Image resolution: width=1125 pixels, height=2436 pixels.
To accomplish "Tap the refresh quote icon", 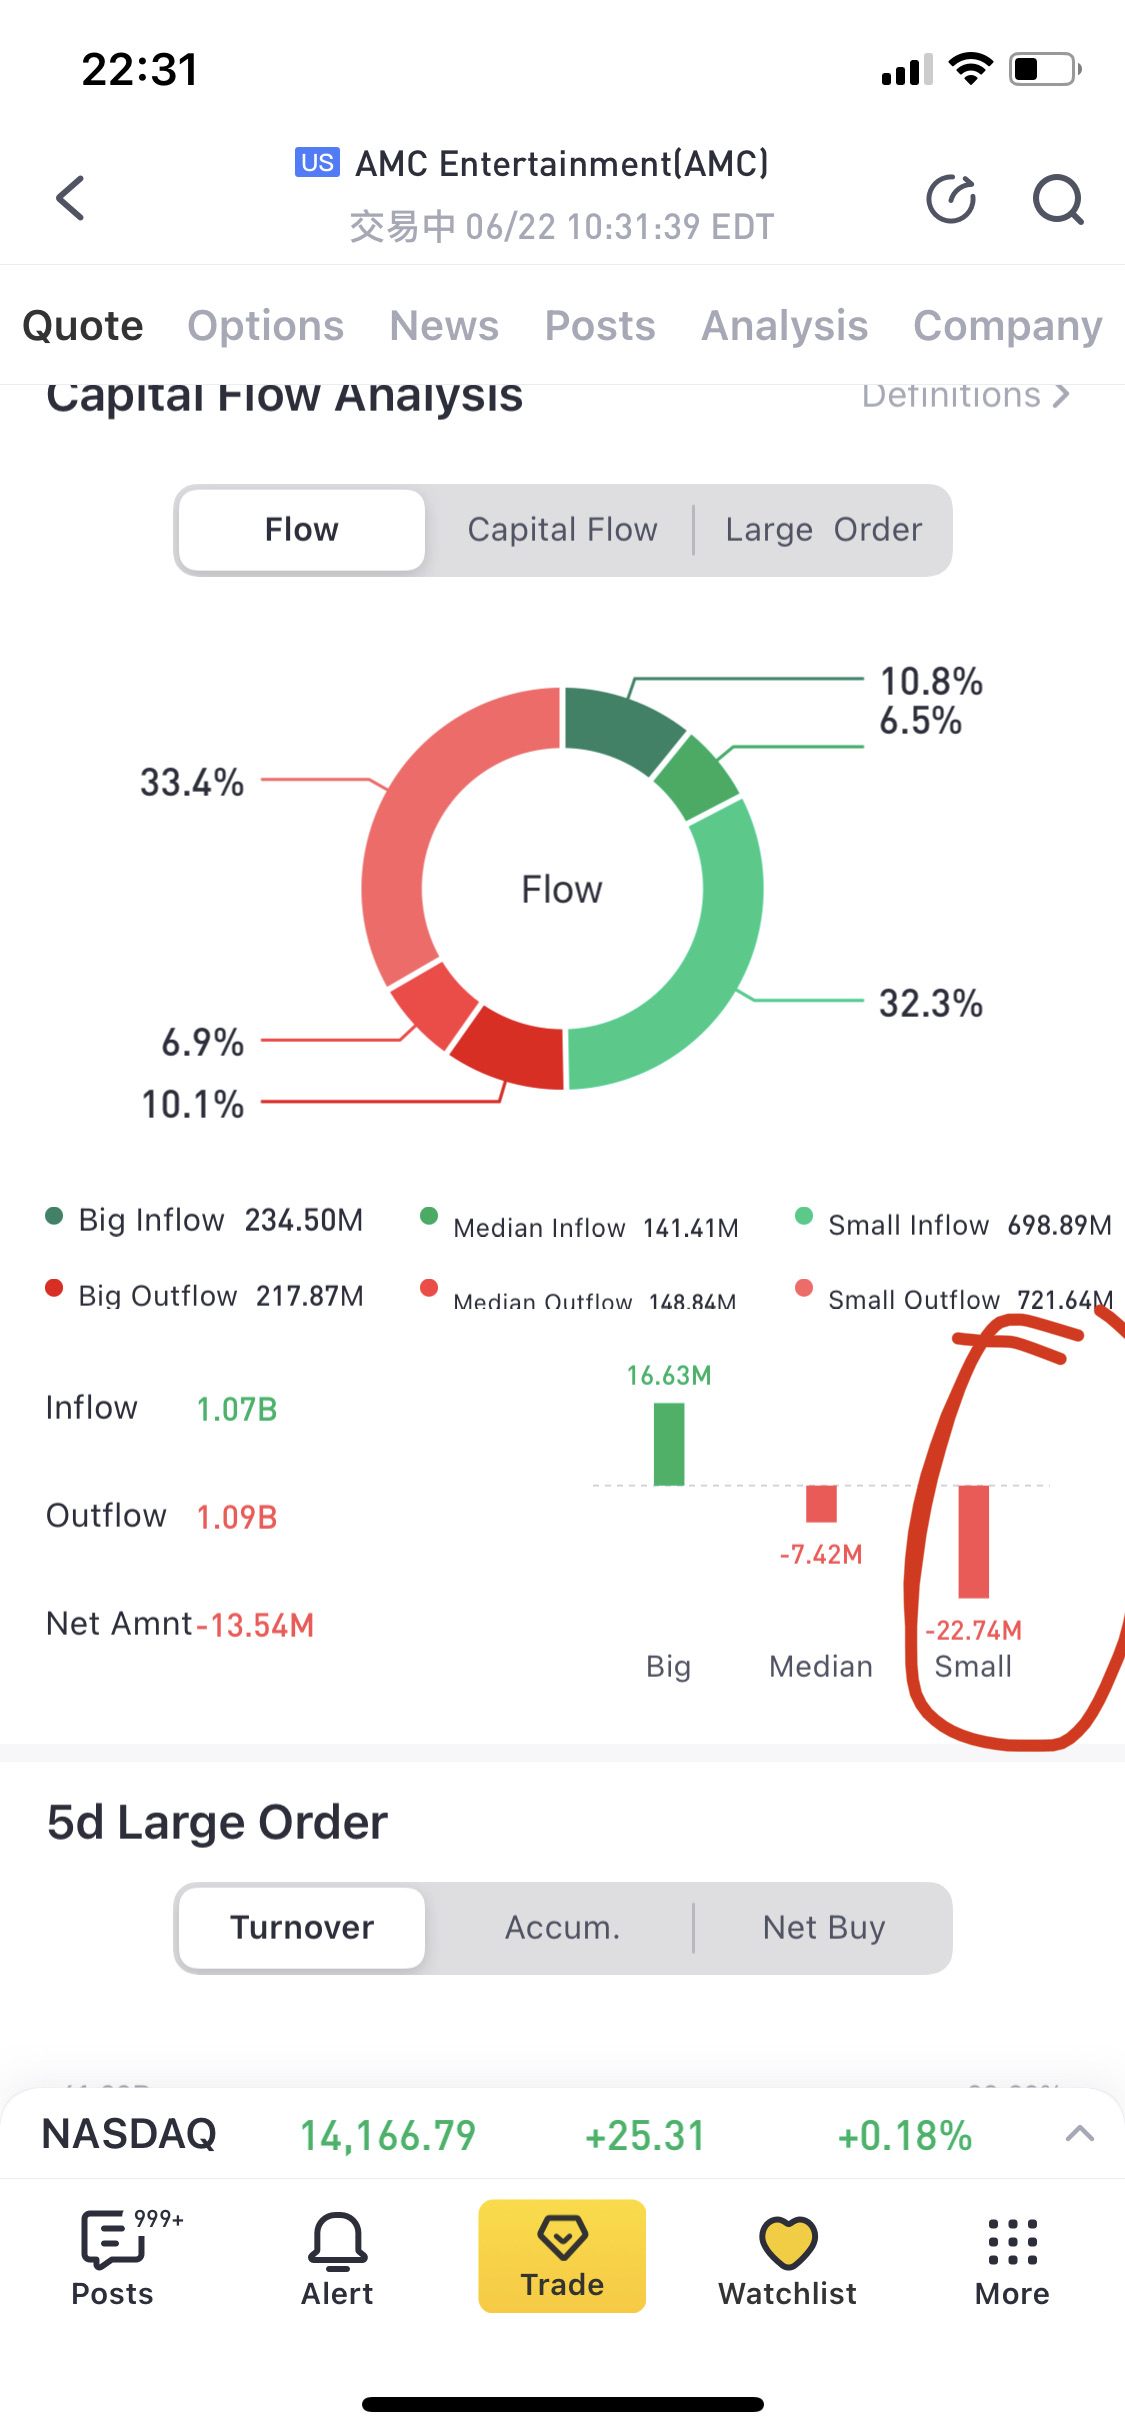I will pos(950,199).
